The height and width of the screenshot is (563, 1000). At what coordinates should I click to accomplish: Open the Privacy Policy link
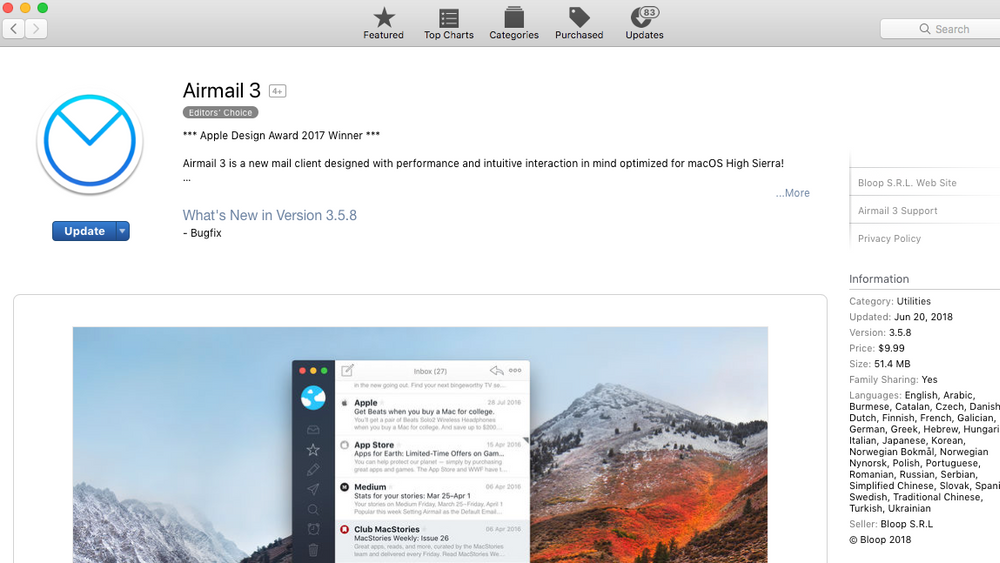pyautogui.click(x=889, y=238)
